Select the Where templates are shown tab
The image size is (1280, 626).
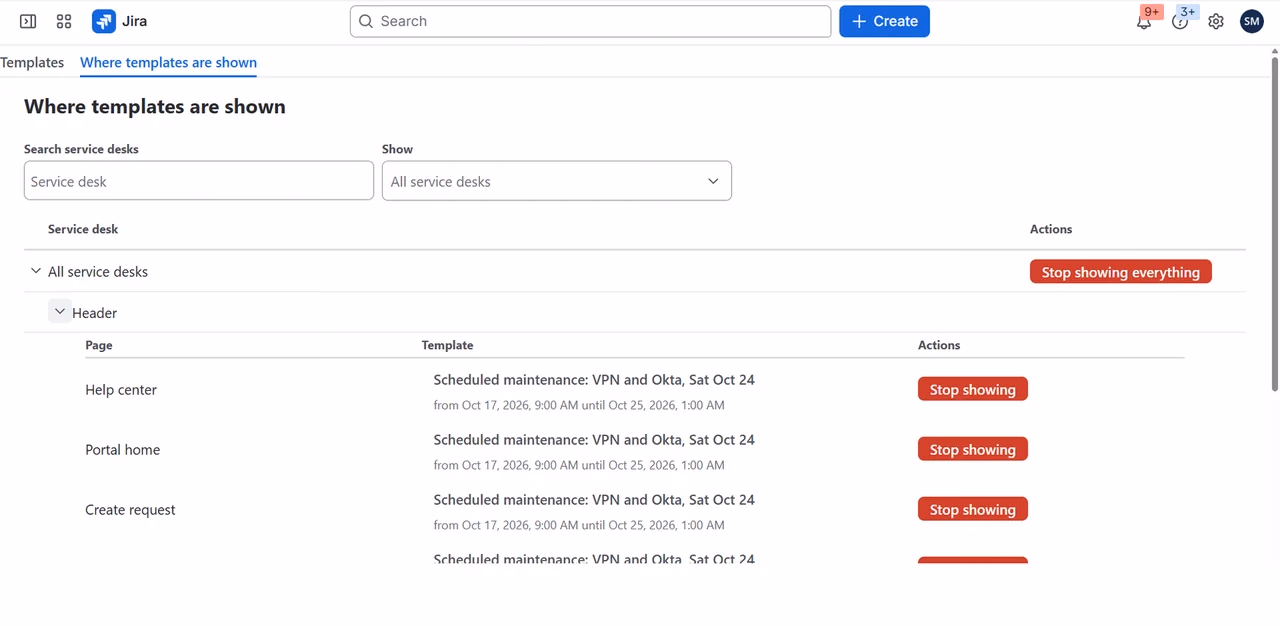coord(168,62)
